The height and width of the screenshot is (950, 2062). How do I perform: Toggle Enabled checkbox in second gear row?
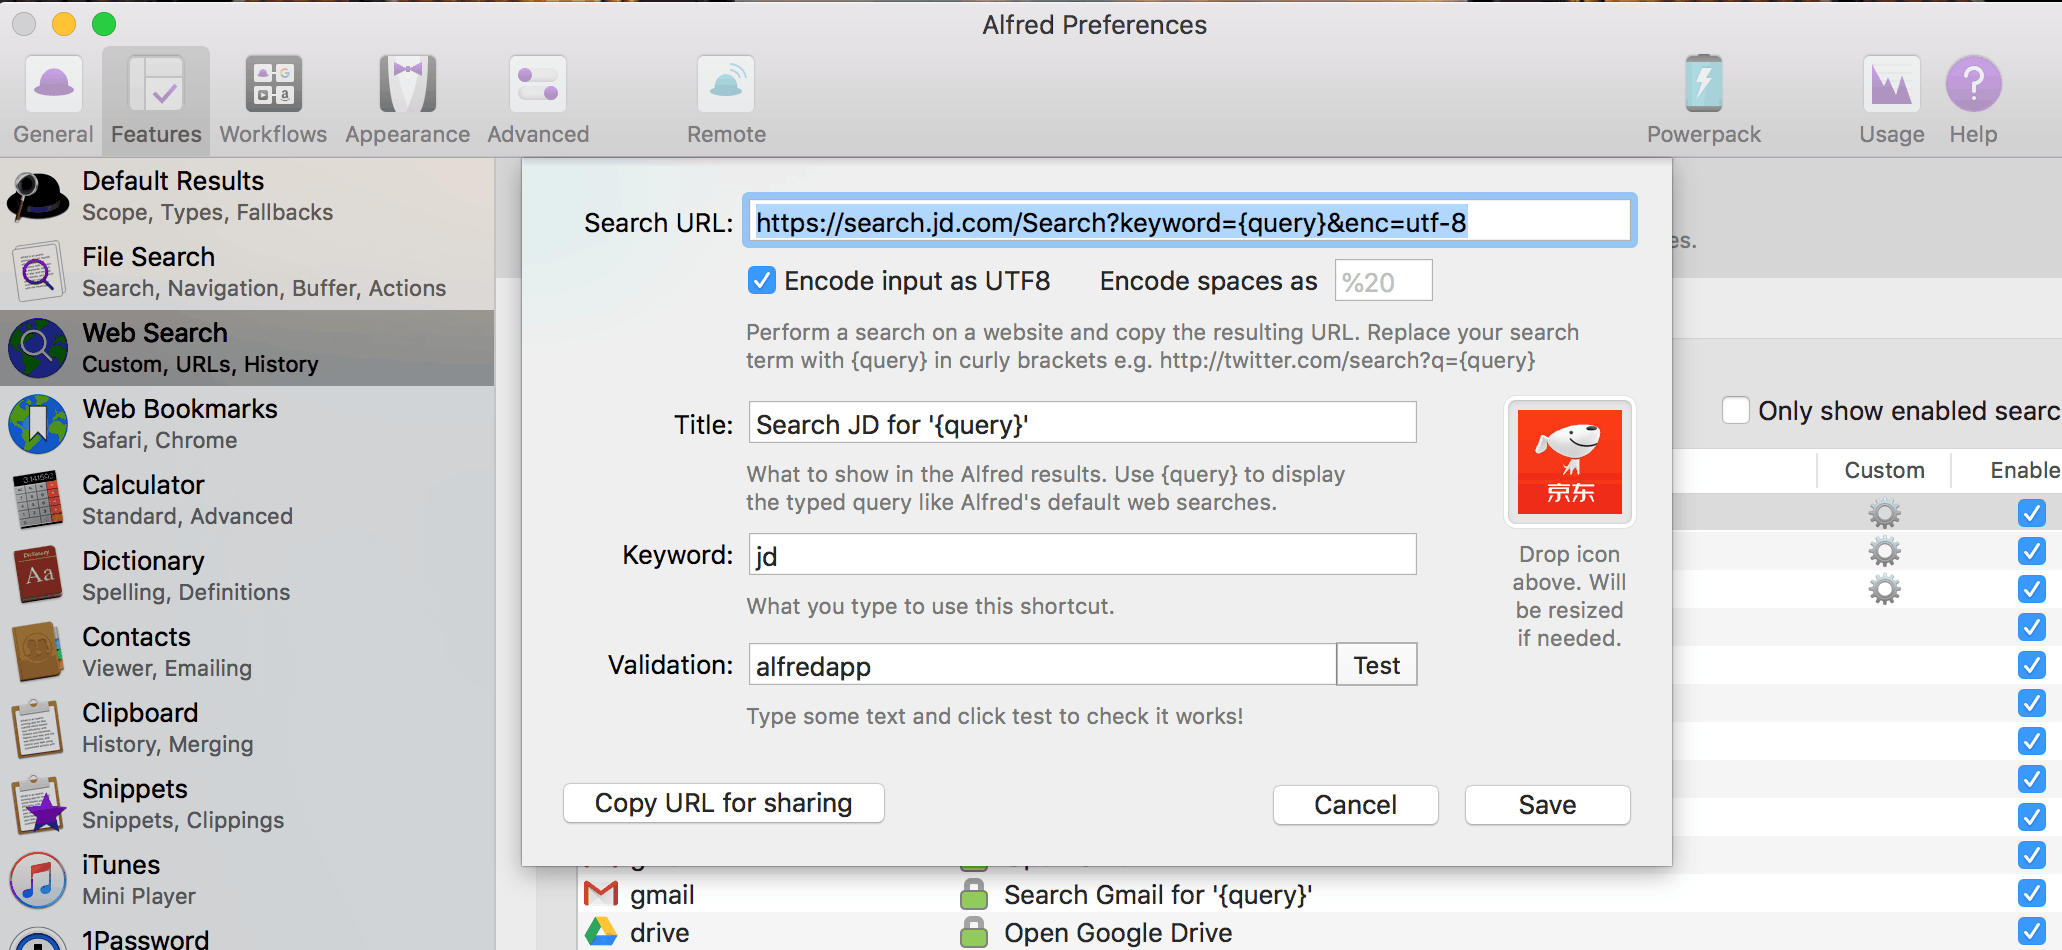[2031, 551]
